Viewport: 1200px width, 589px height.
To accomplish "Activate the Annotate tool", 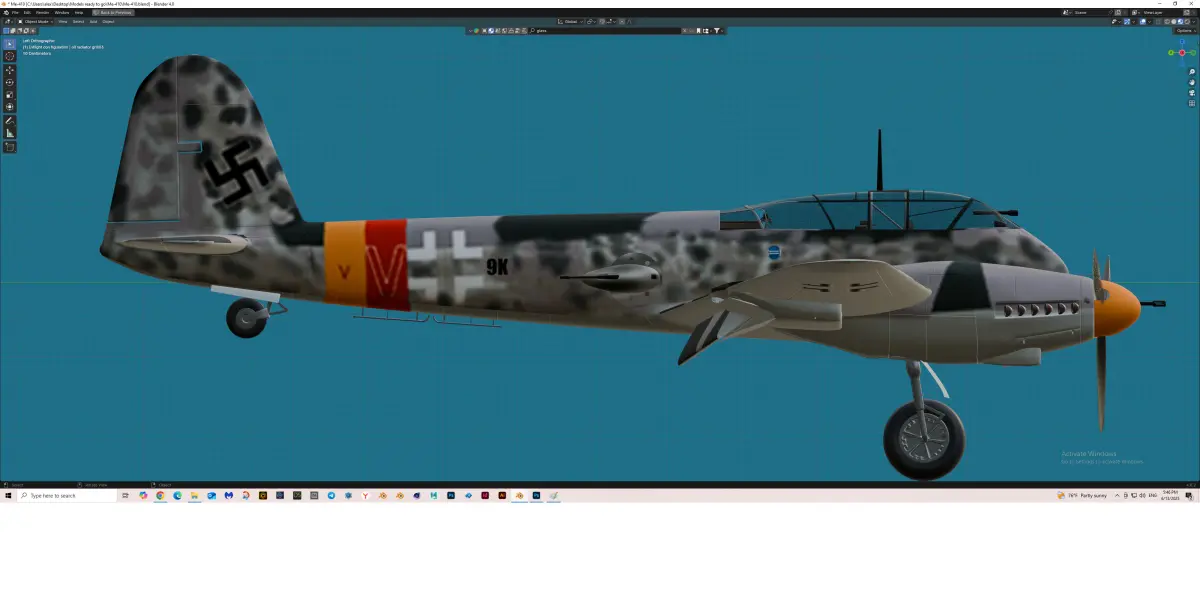I will click(10, 120).
